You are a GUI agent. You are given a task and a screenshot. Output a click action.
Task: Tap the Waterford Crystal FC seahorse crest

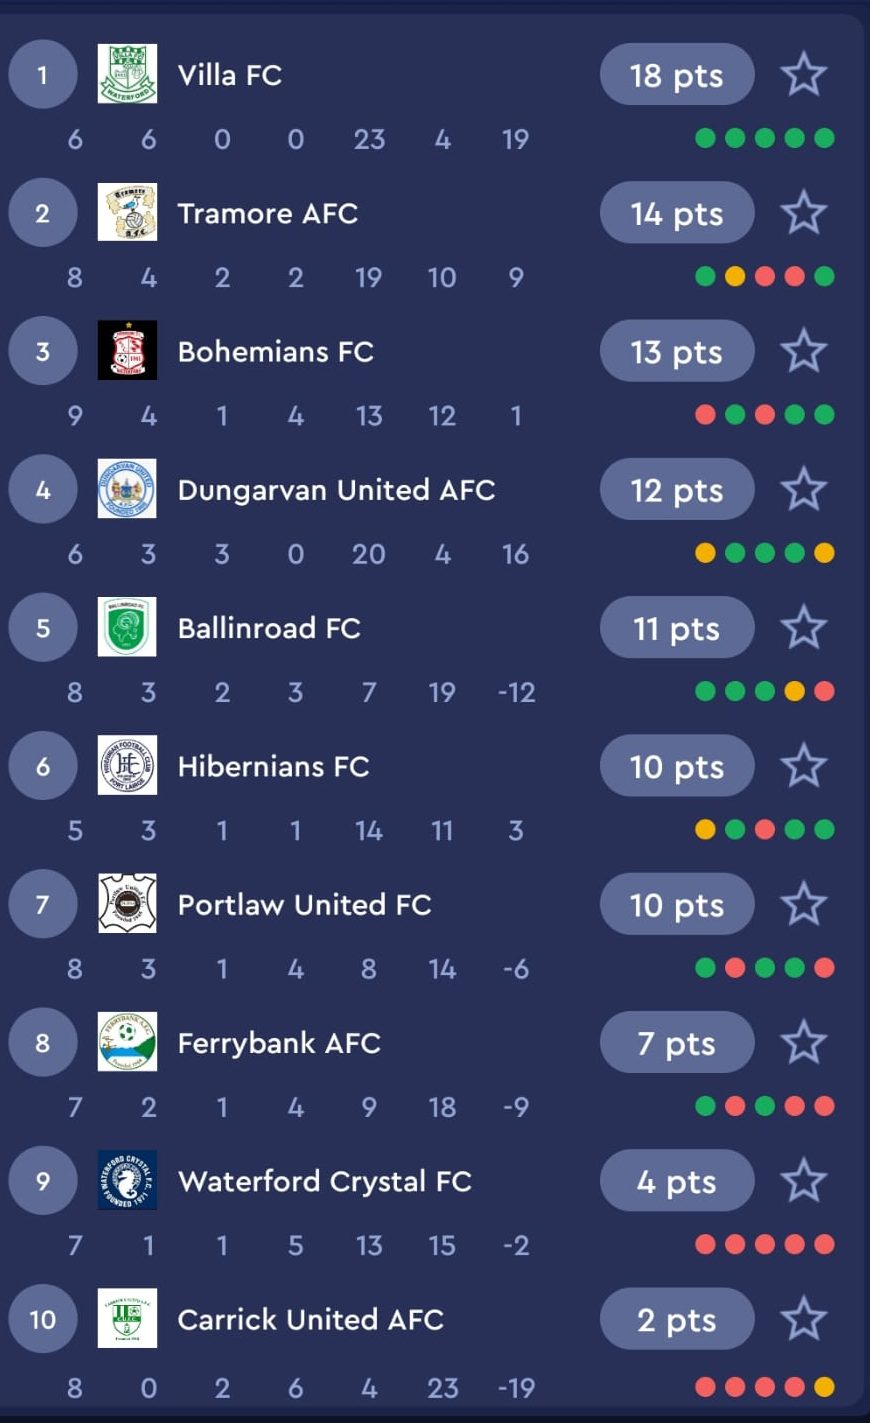click(127, 1180)
